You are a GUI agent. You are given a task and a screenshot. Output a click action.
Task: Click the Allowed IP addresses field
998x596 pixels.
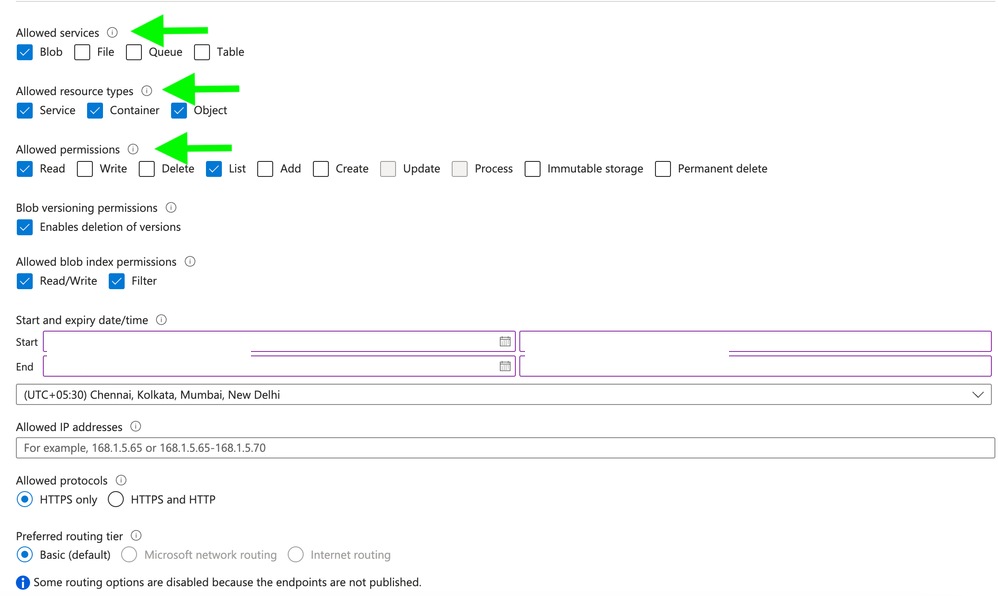coord(505,448)
